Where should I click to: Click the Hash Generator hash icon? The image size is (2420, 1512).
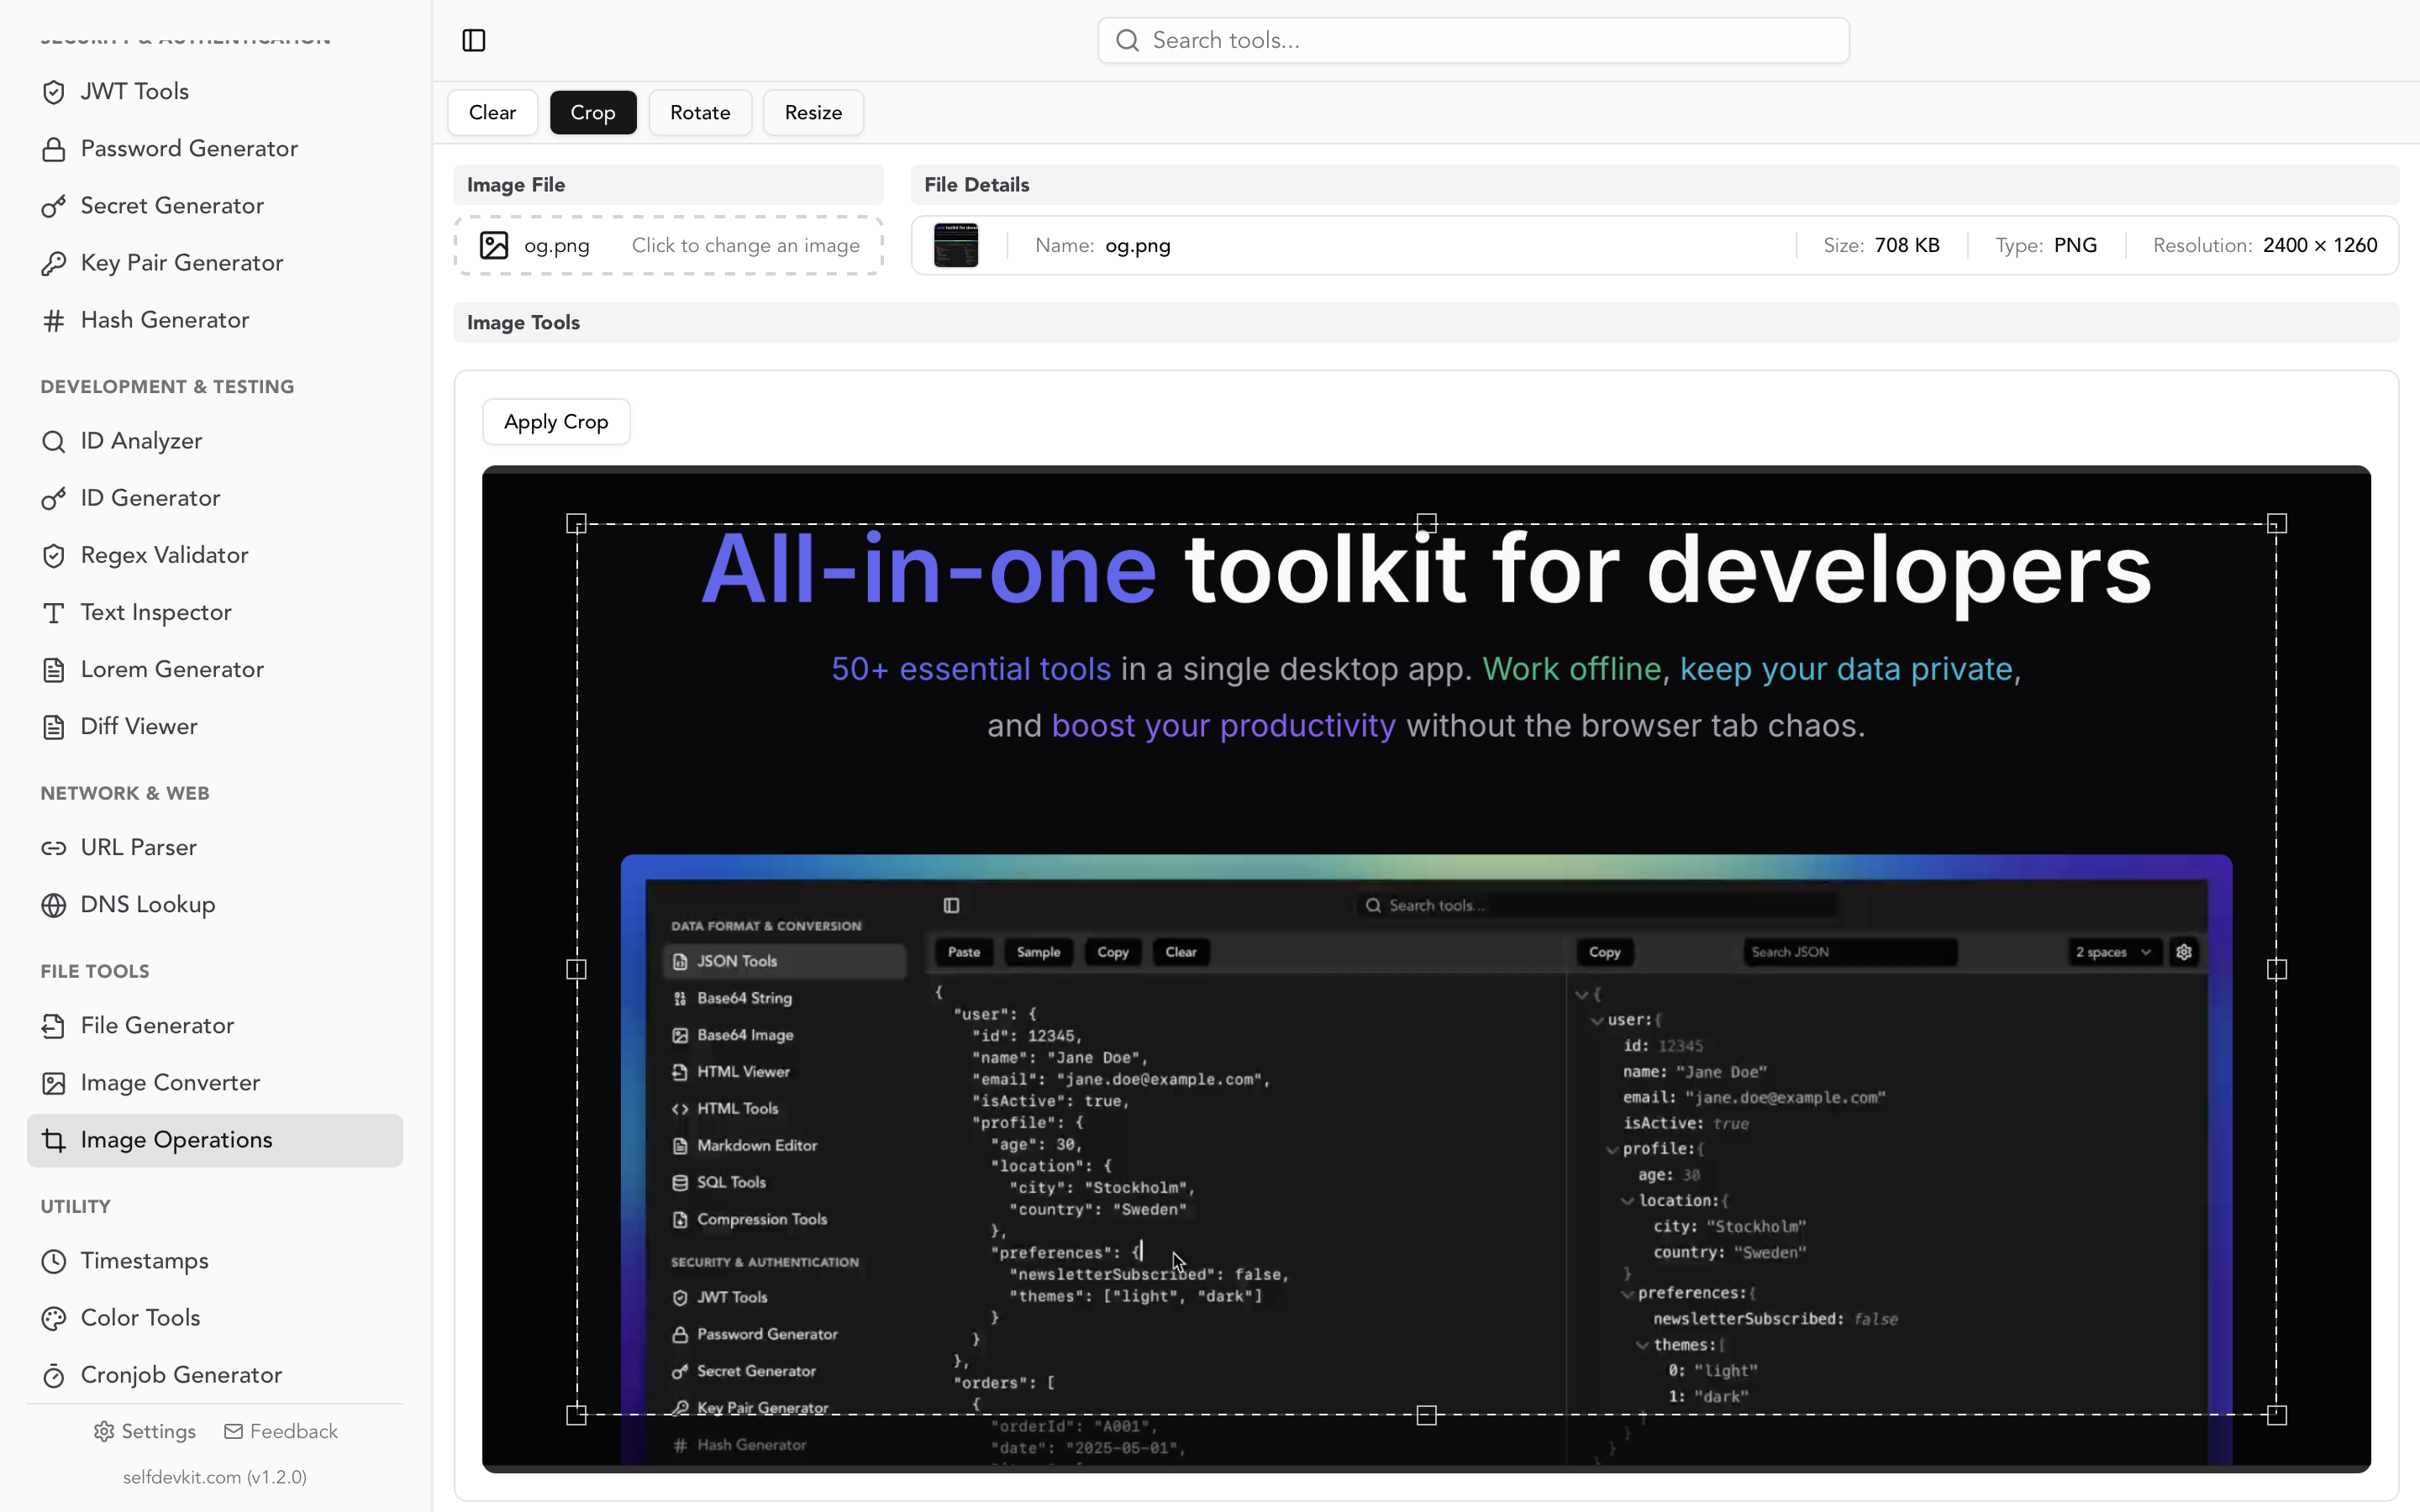pyautogui.click(x=54, y=320)
